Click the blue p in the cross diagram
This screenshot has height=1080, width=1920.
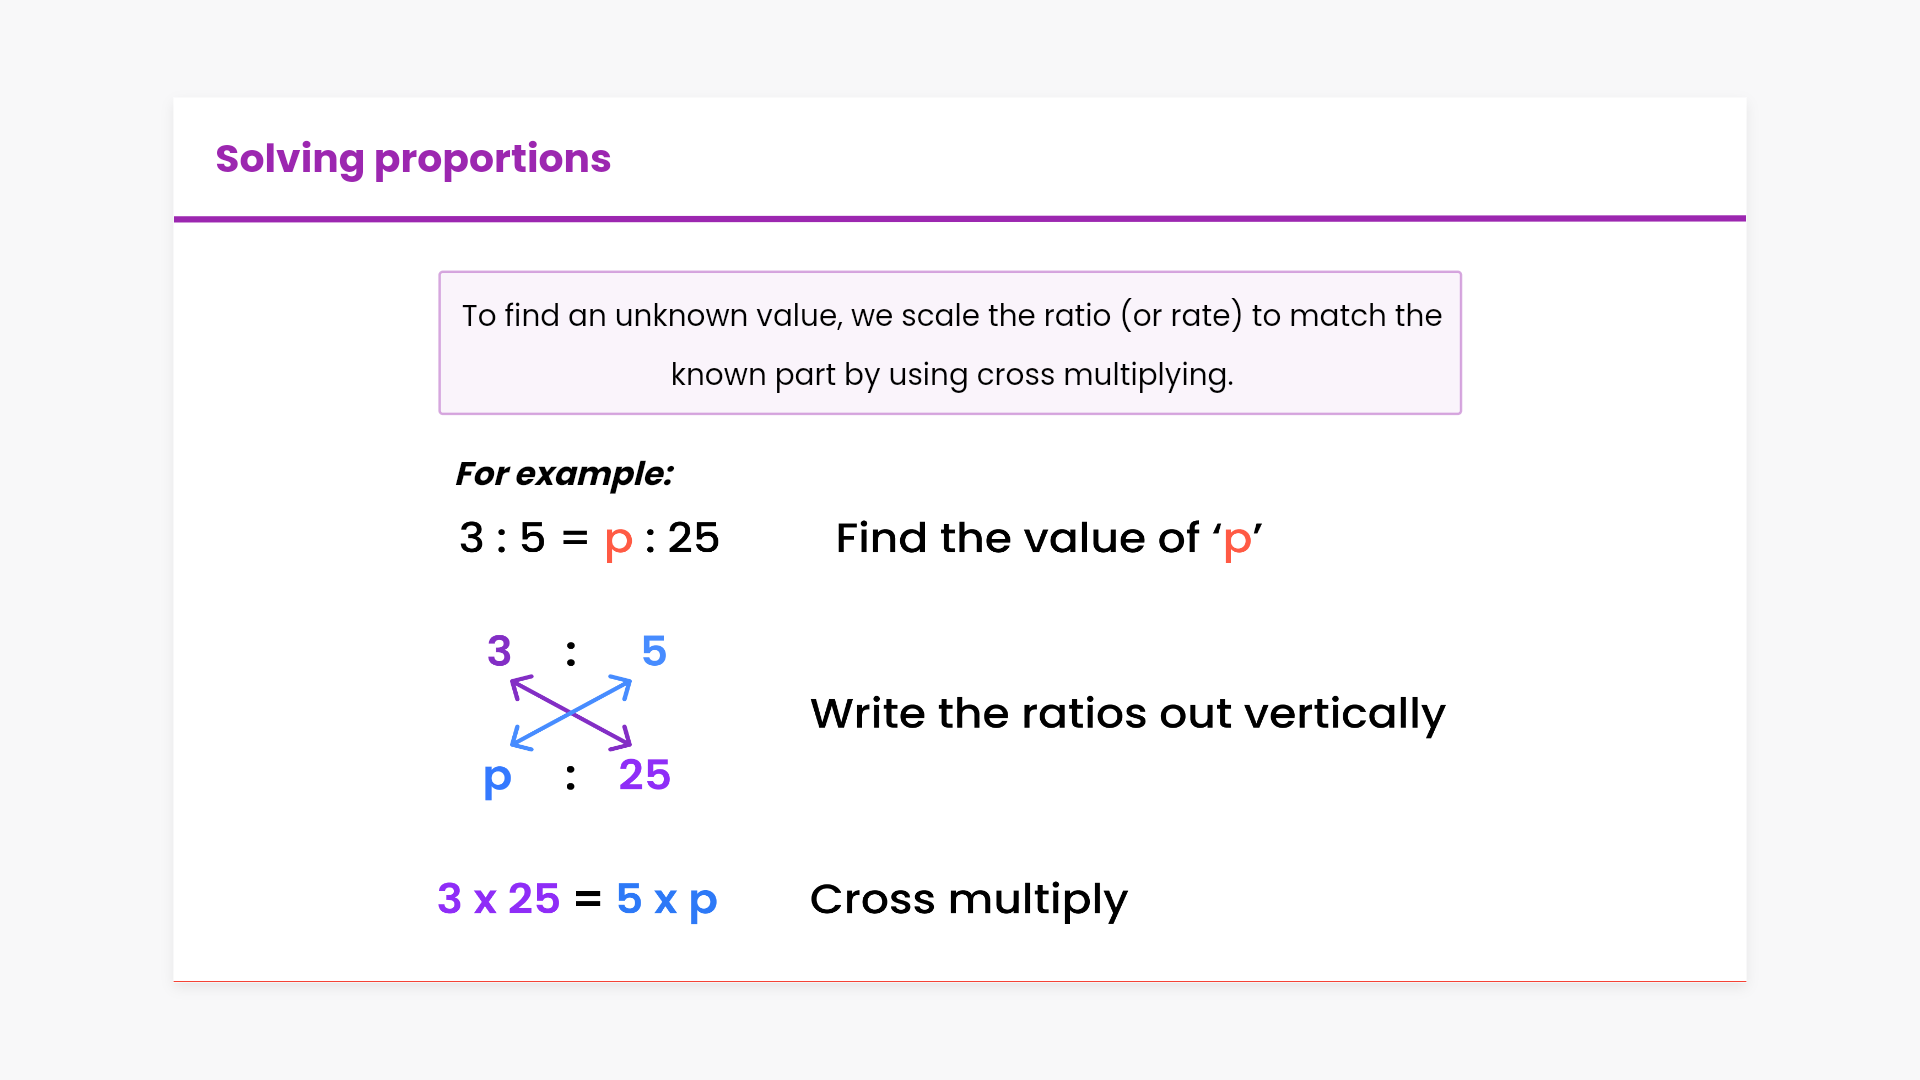point(497,778)
